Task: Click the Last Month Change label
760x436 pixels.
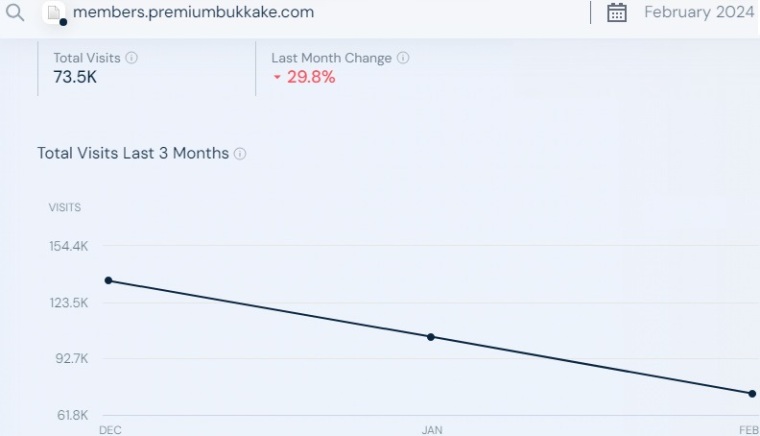Action: pos(332,58)
